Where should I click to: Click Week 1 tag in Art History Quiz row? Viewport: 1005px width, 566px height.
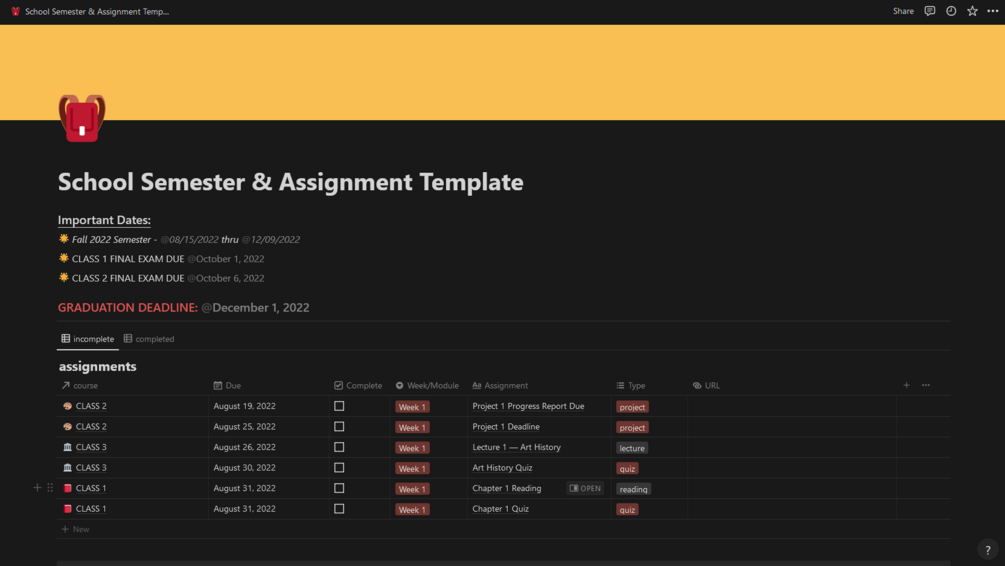point(412,468)
